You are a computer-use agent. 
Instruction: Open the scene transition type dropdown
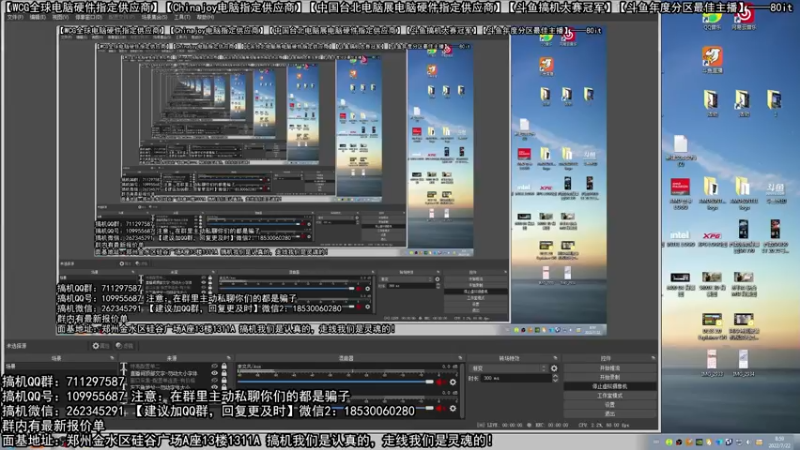point(508,368)
